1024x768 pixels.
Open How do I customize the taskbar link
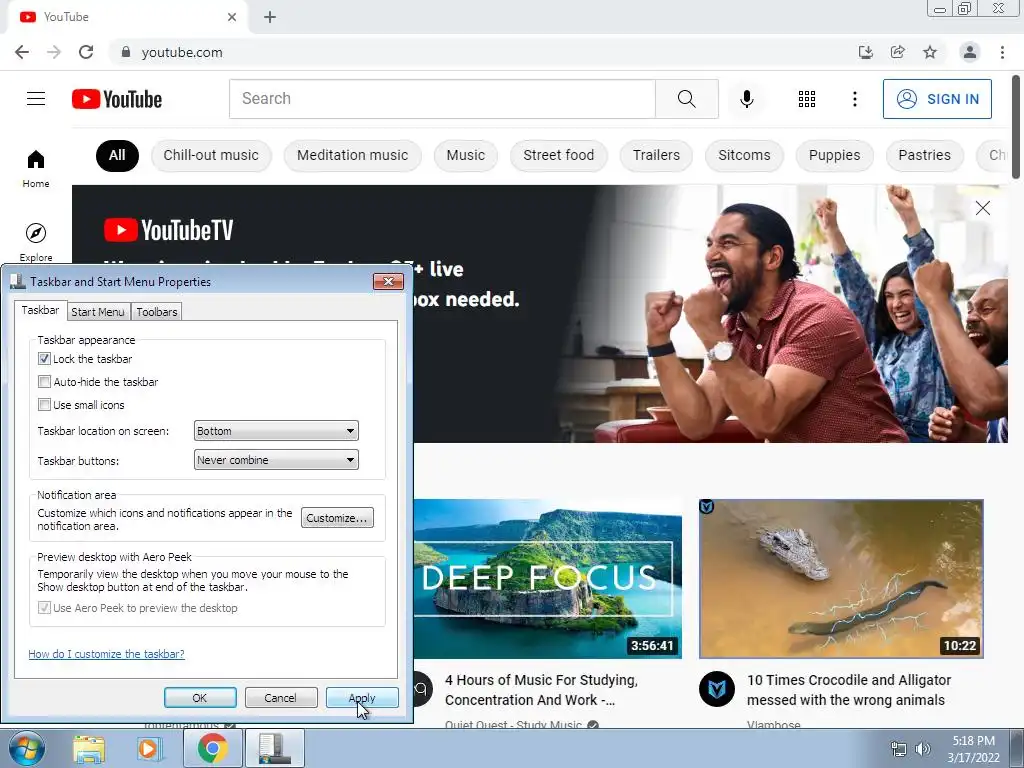pyautogui.click(x=106, y=654)
